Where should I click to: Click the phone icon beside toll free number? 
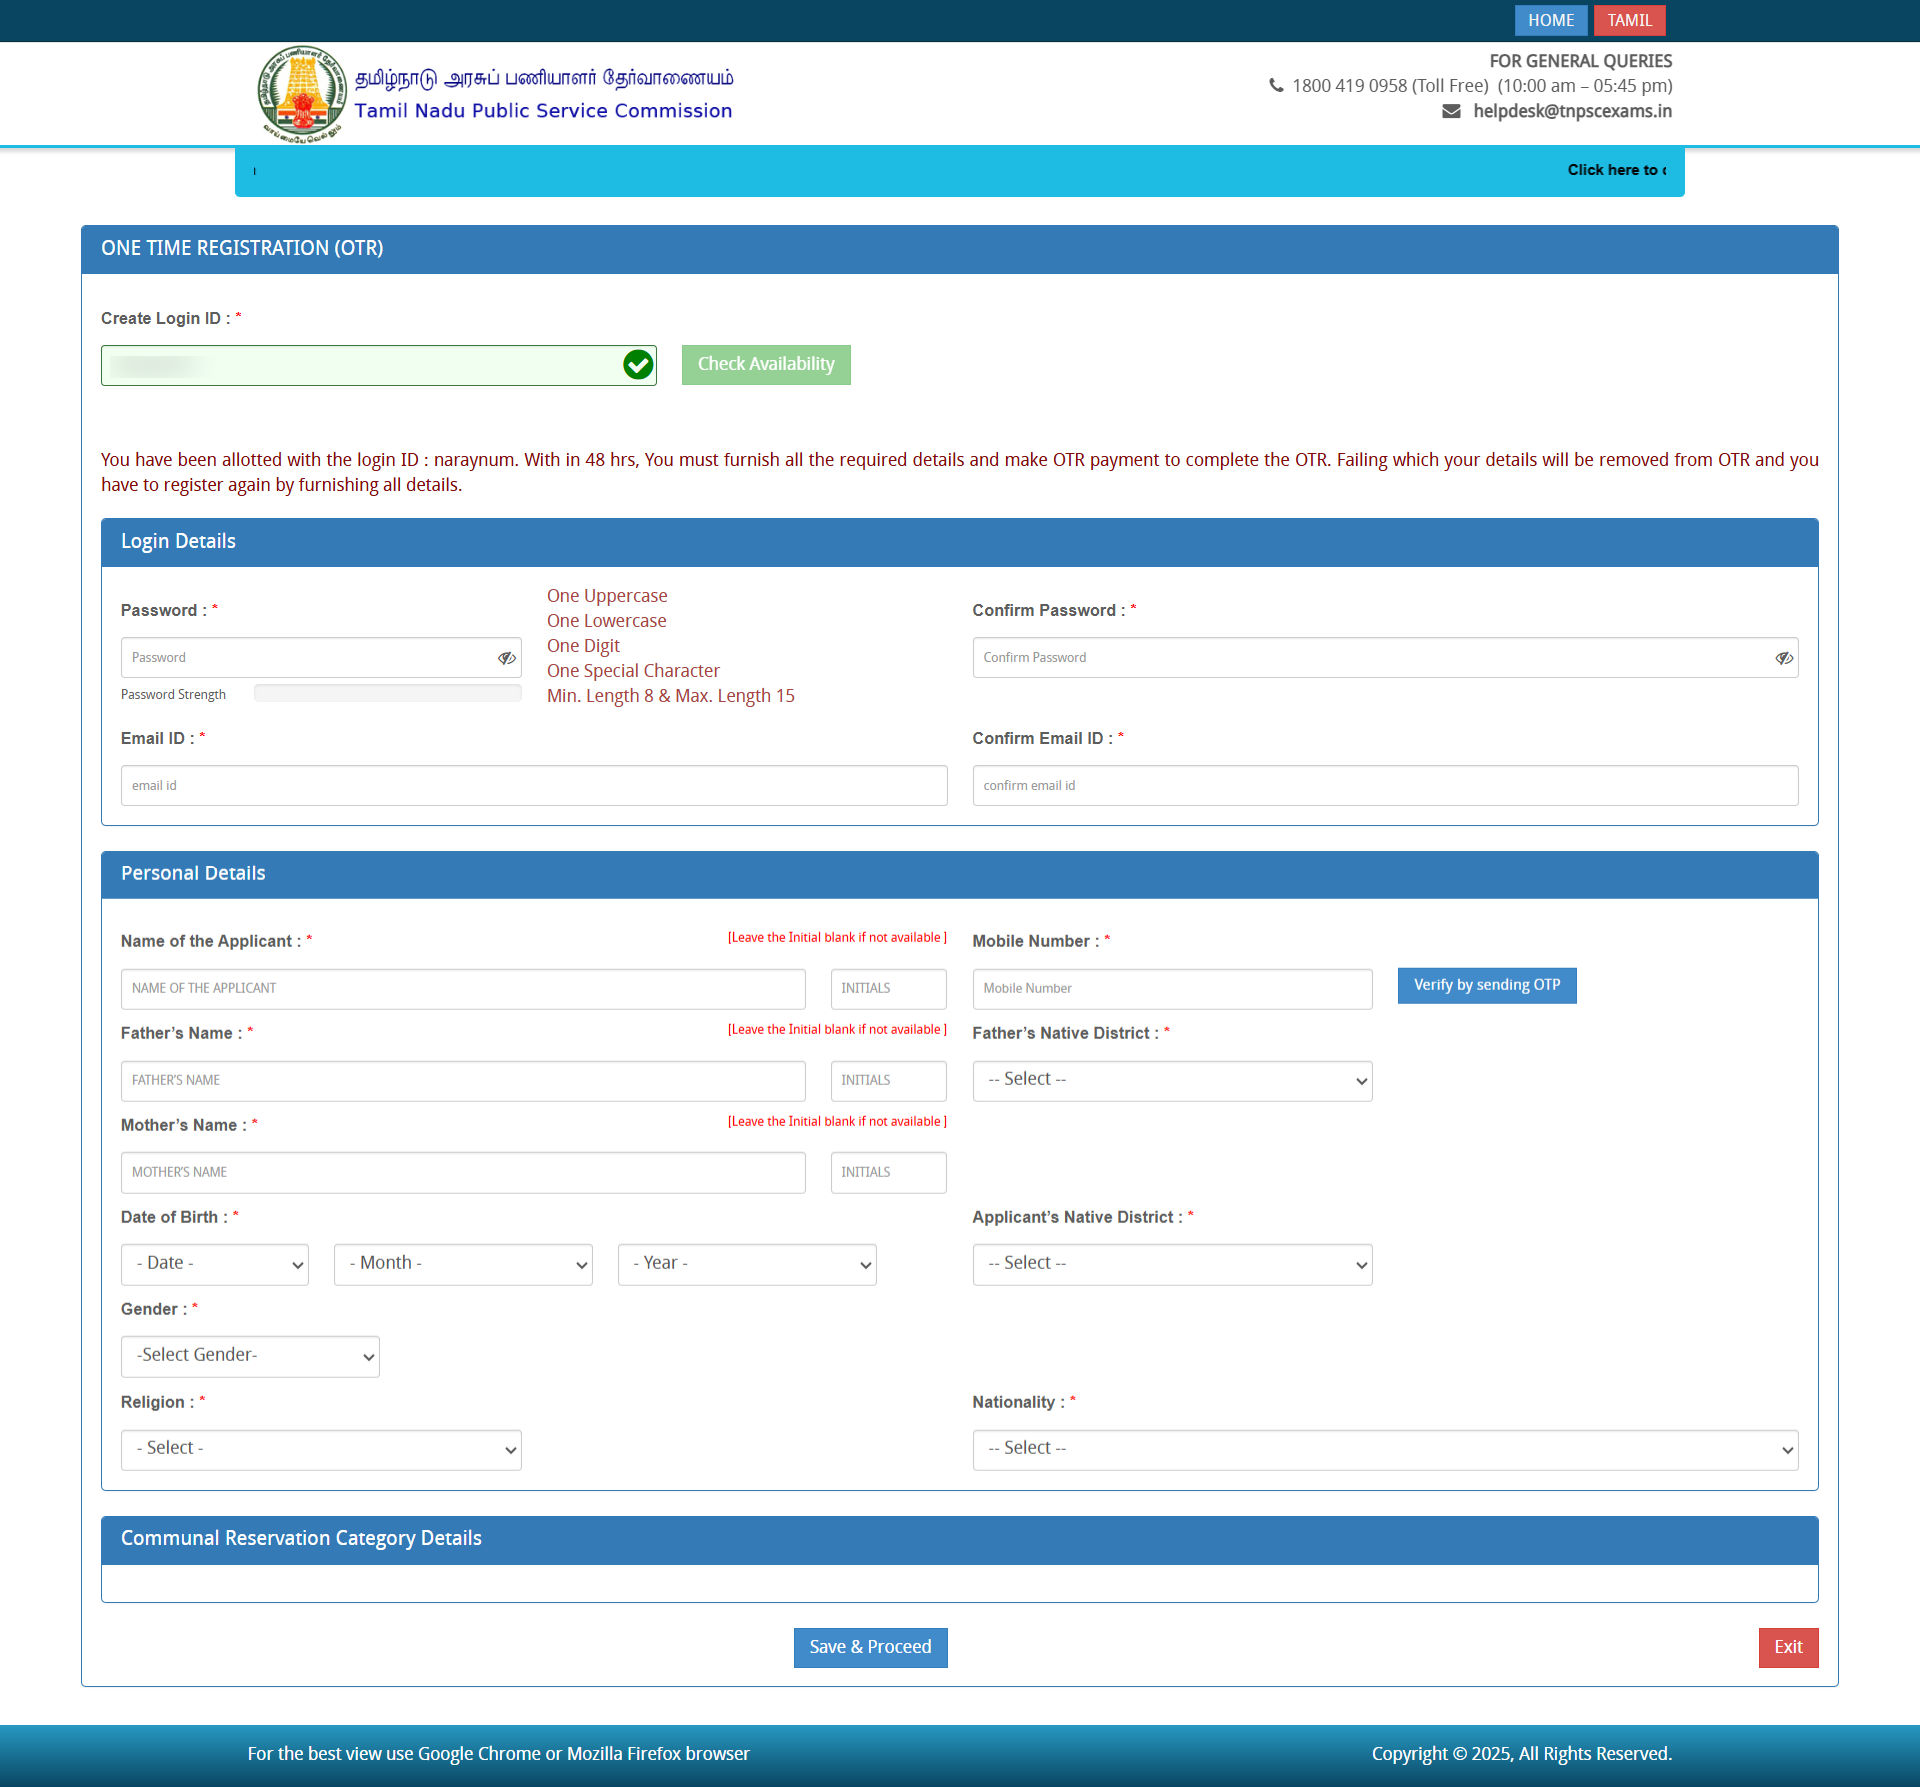(x=1276, y=86)
